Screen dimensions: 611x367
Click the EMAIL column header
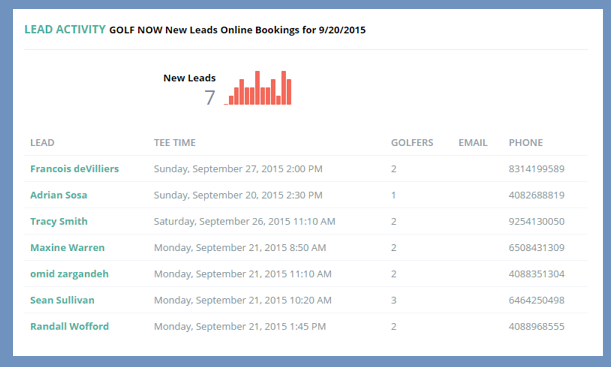[473, 143]
